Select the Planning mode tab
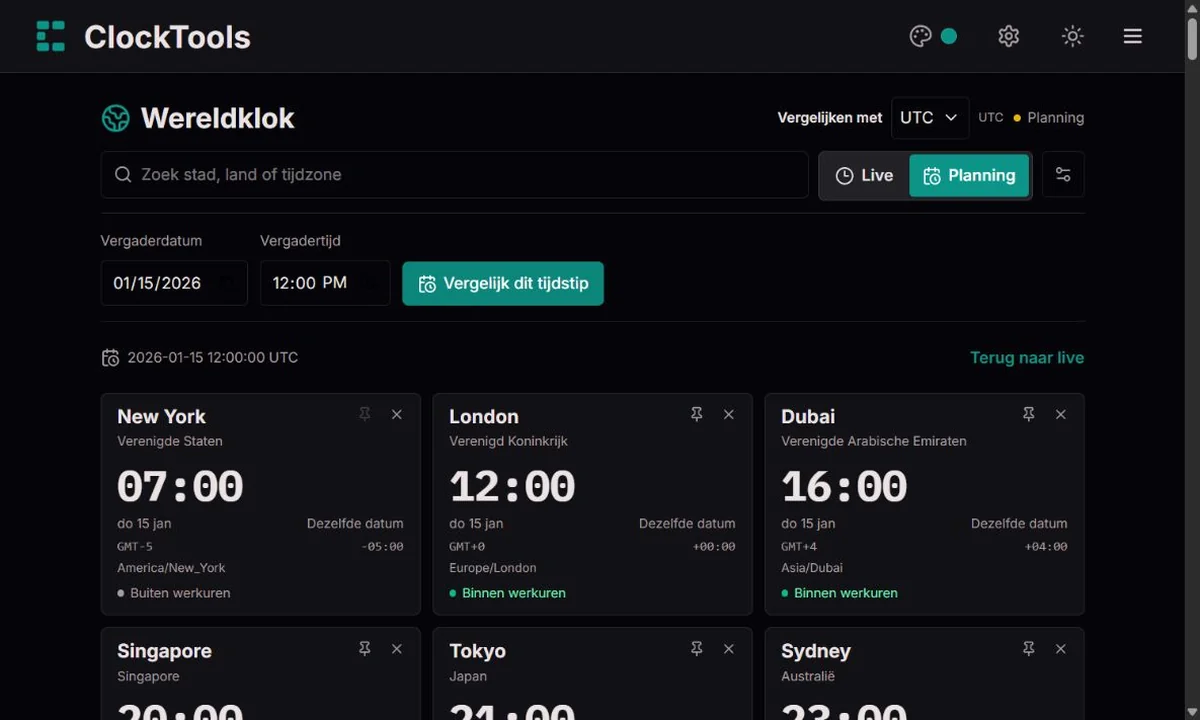 point(969,175)
